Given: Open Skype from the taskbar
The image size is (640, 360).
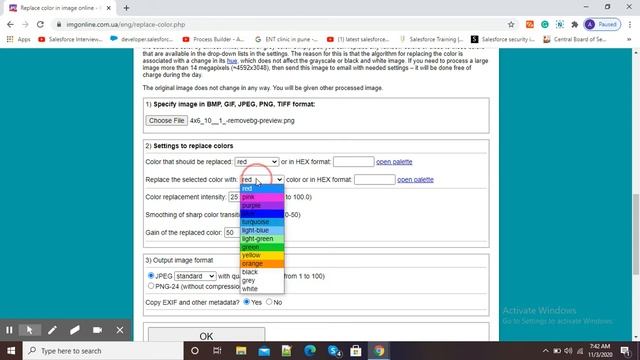Looking at the screenshot, I should click(334, 351).
